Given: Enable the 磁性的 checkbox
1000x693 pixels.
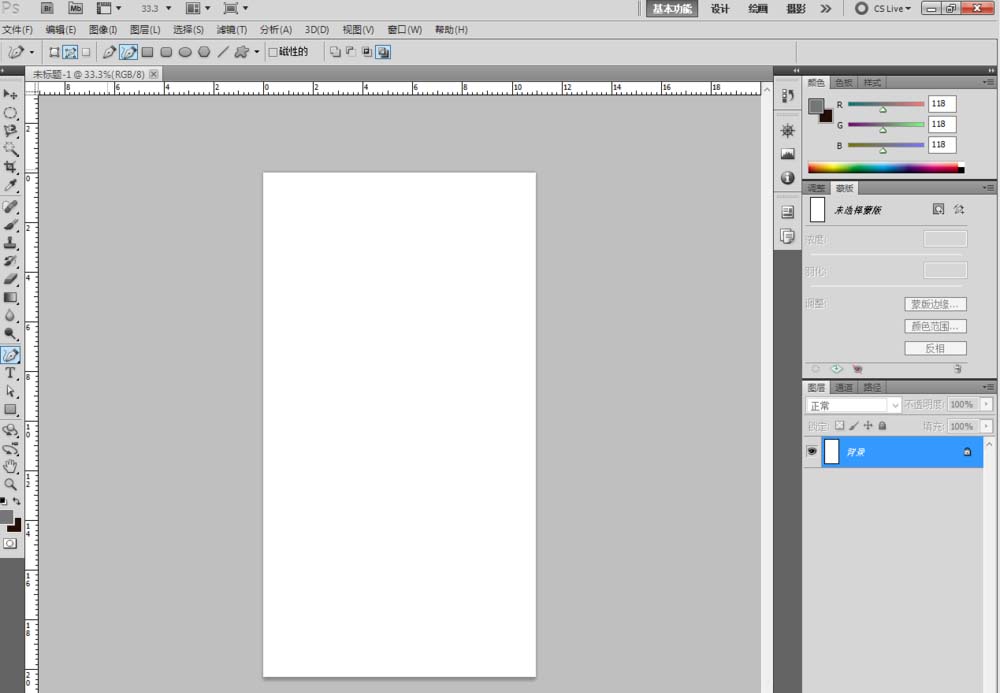Looking at the screenshot, I should click(273, 52).
